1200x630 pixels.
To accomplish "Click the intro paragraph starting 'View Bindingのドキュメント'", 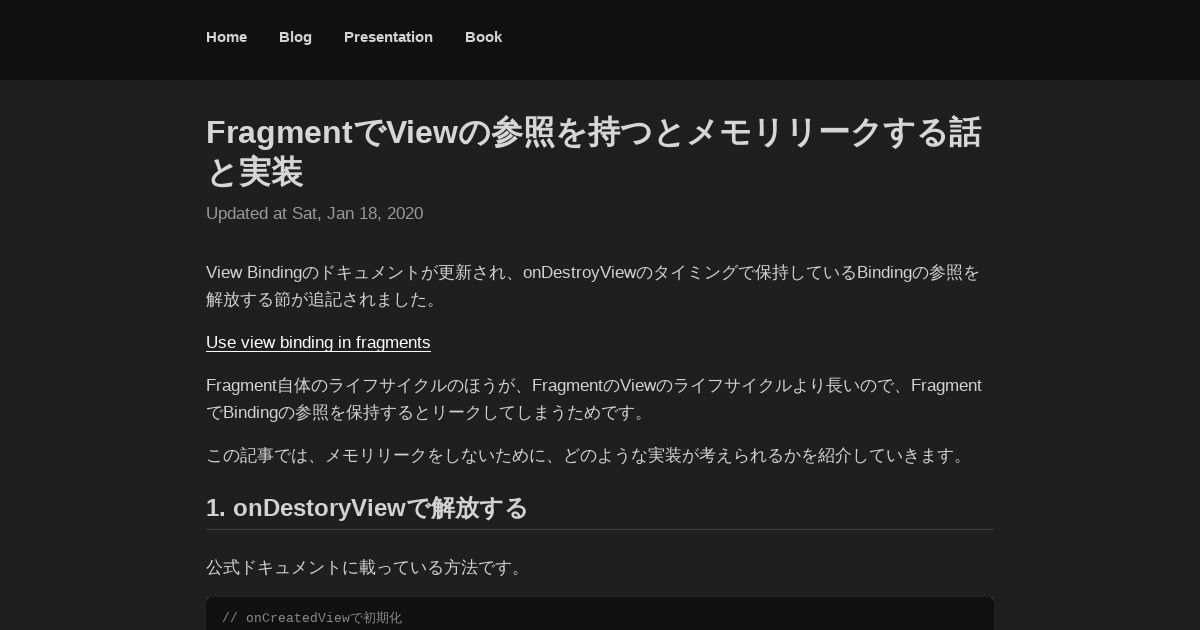I will click(593, 286).
